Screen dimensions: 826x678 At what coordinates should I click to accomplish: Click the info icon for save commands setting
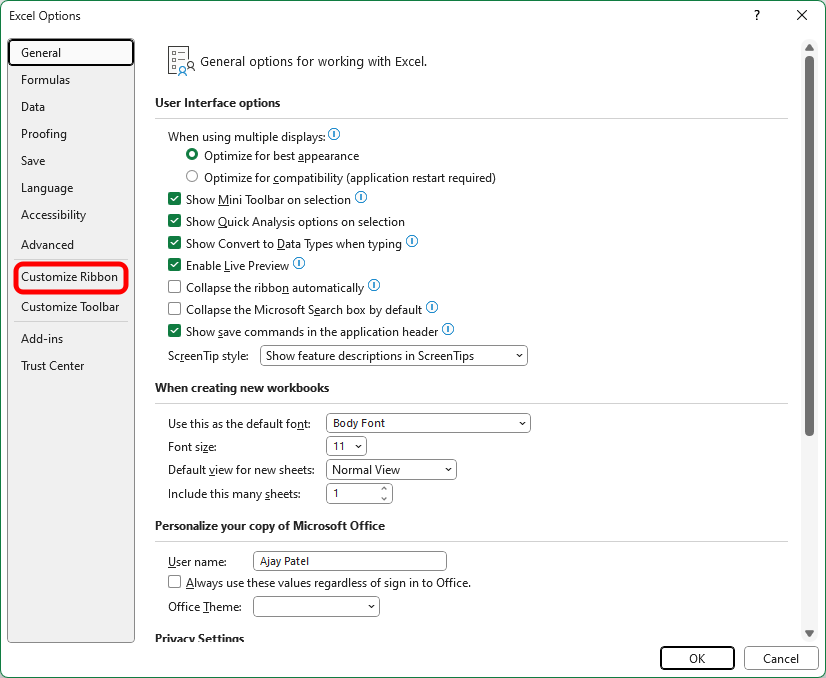[447, 329]
